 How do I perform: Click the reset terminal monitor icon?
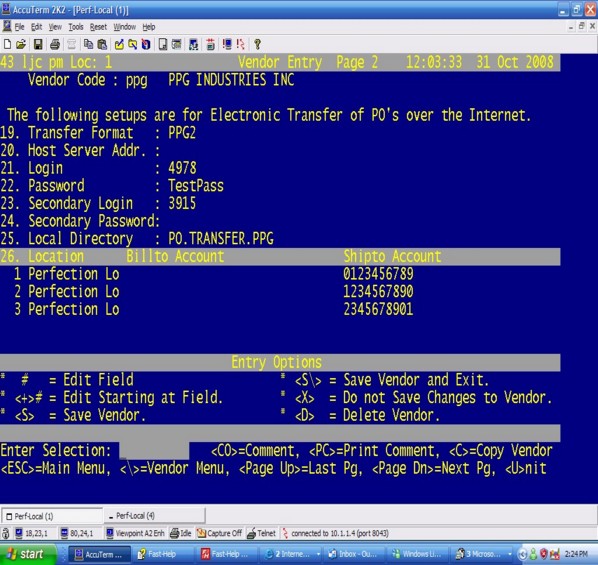[227, 44]
